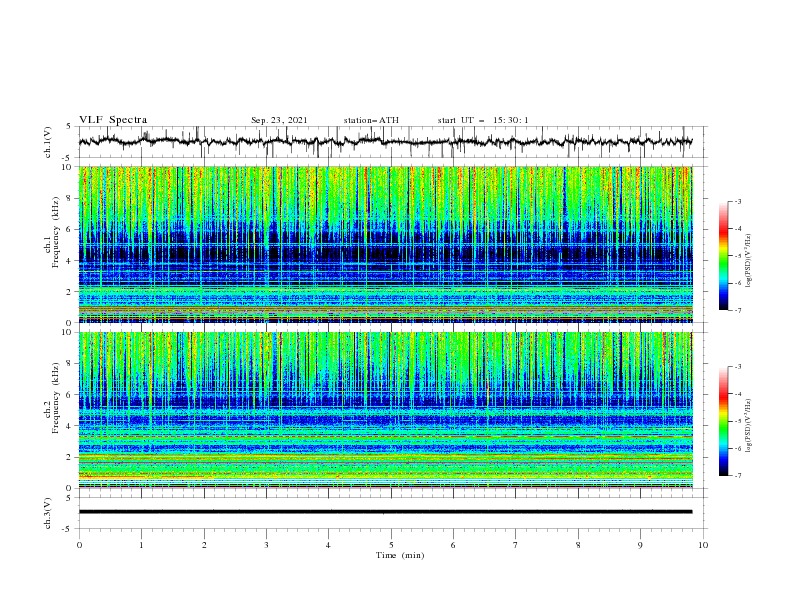This screenshot has width=792, height=612.
Task: Click the ch.2 color bar 'log(PSD)(V²/Hz)' label
Action: [x=748, y=426]
